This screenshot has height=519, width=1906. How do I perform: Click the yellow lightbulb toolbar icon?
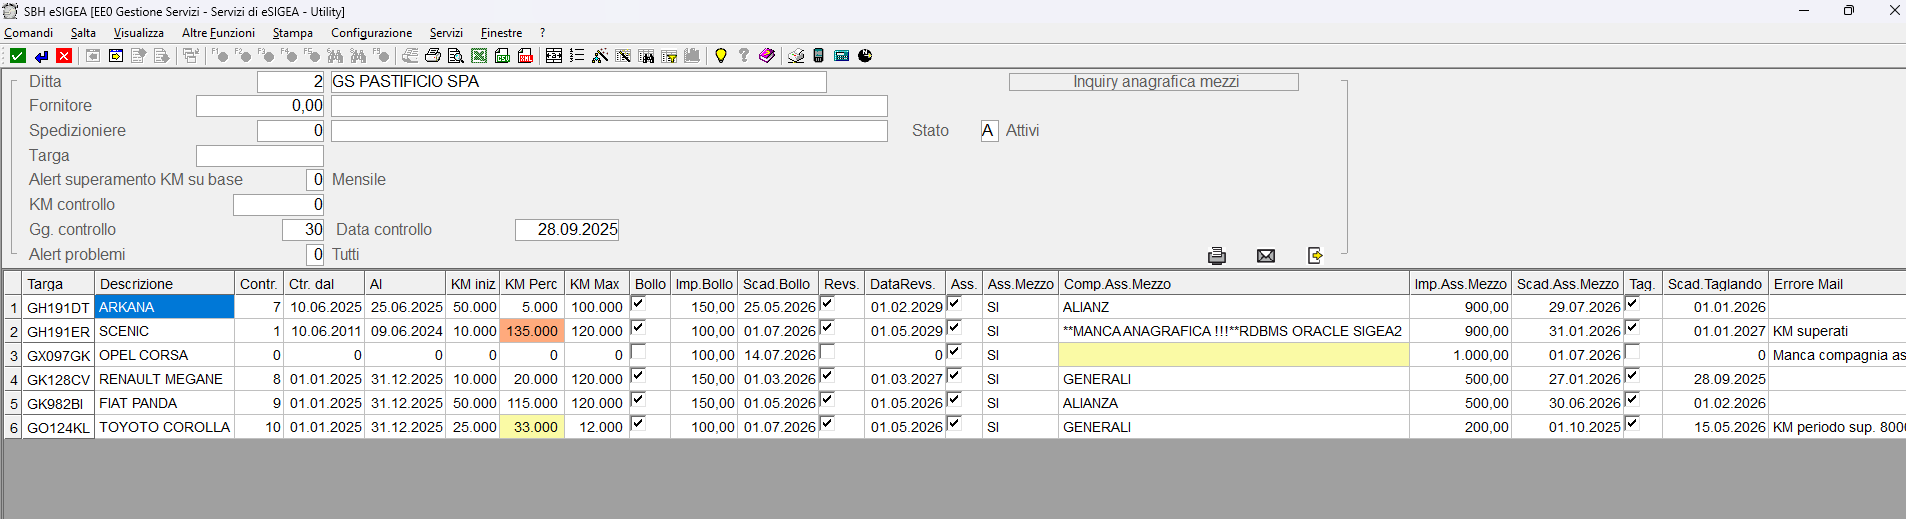click(x=720, y=56)
